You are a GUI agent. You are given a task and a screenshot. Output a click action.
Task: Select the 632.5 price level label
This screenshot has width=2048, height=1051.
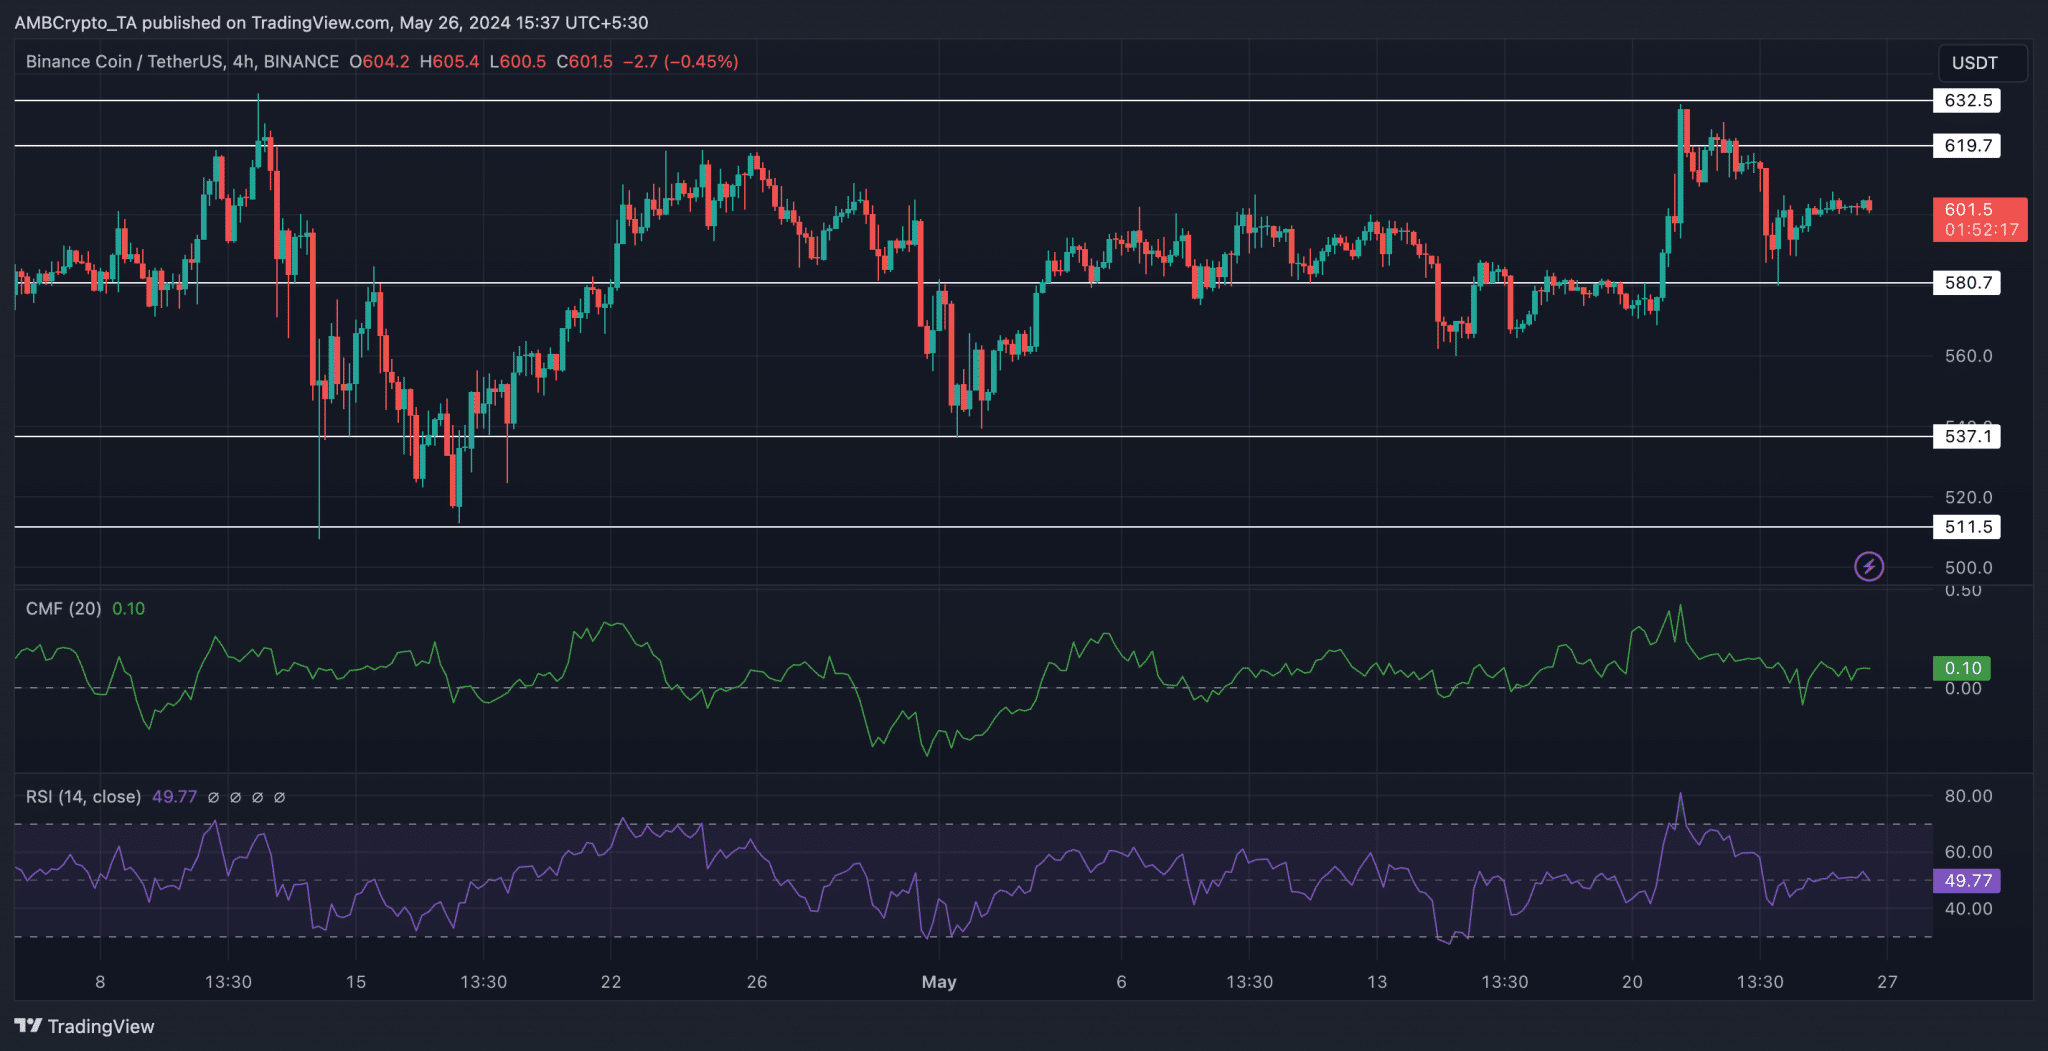coord(1966,100)
